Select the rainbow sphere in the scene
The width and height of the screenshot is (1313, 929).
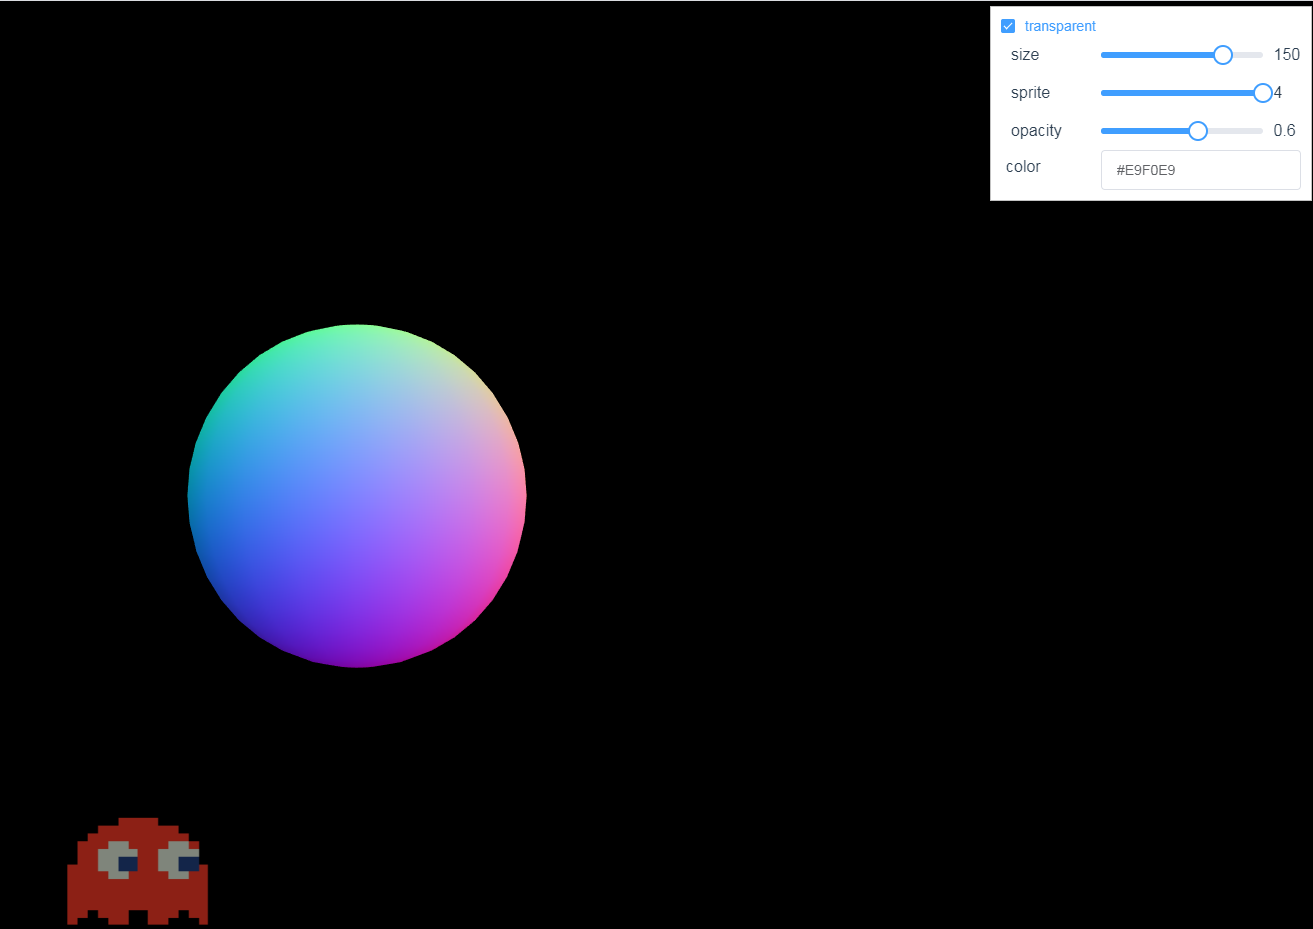357,495
